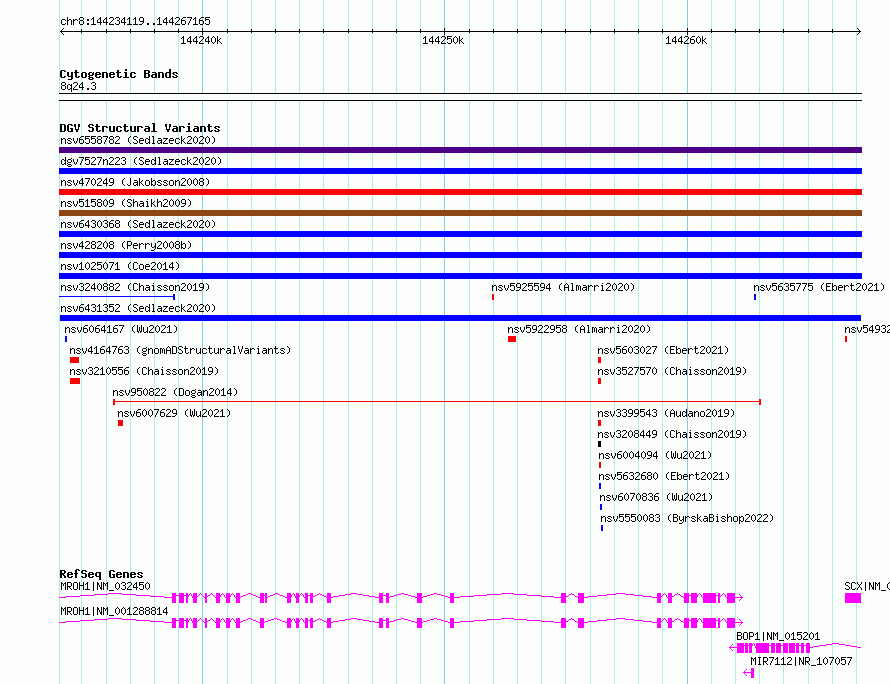The image size is (890, 684).
Task: Select the blue nsv1025071 Coe2014 bar
Action: [460, 276]
